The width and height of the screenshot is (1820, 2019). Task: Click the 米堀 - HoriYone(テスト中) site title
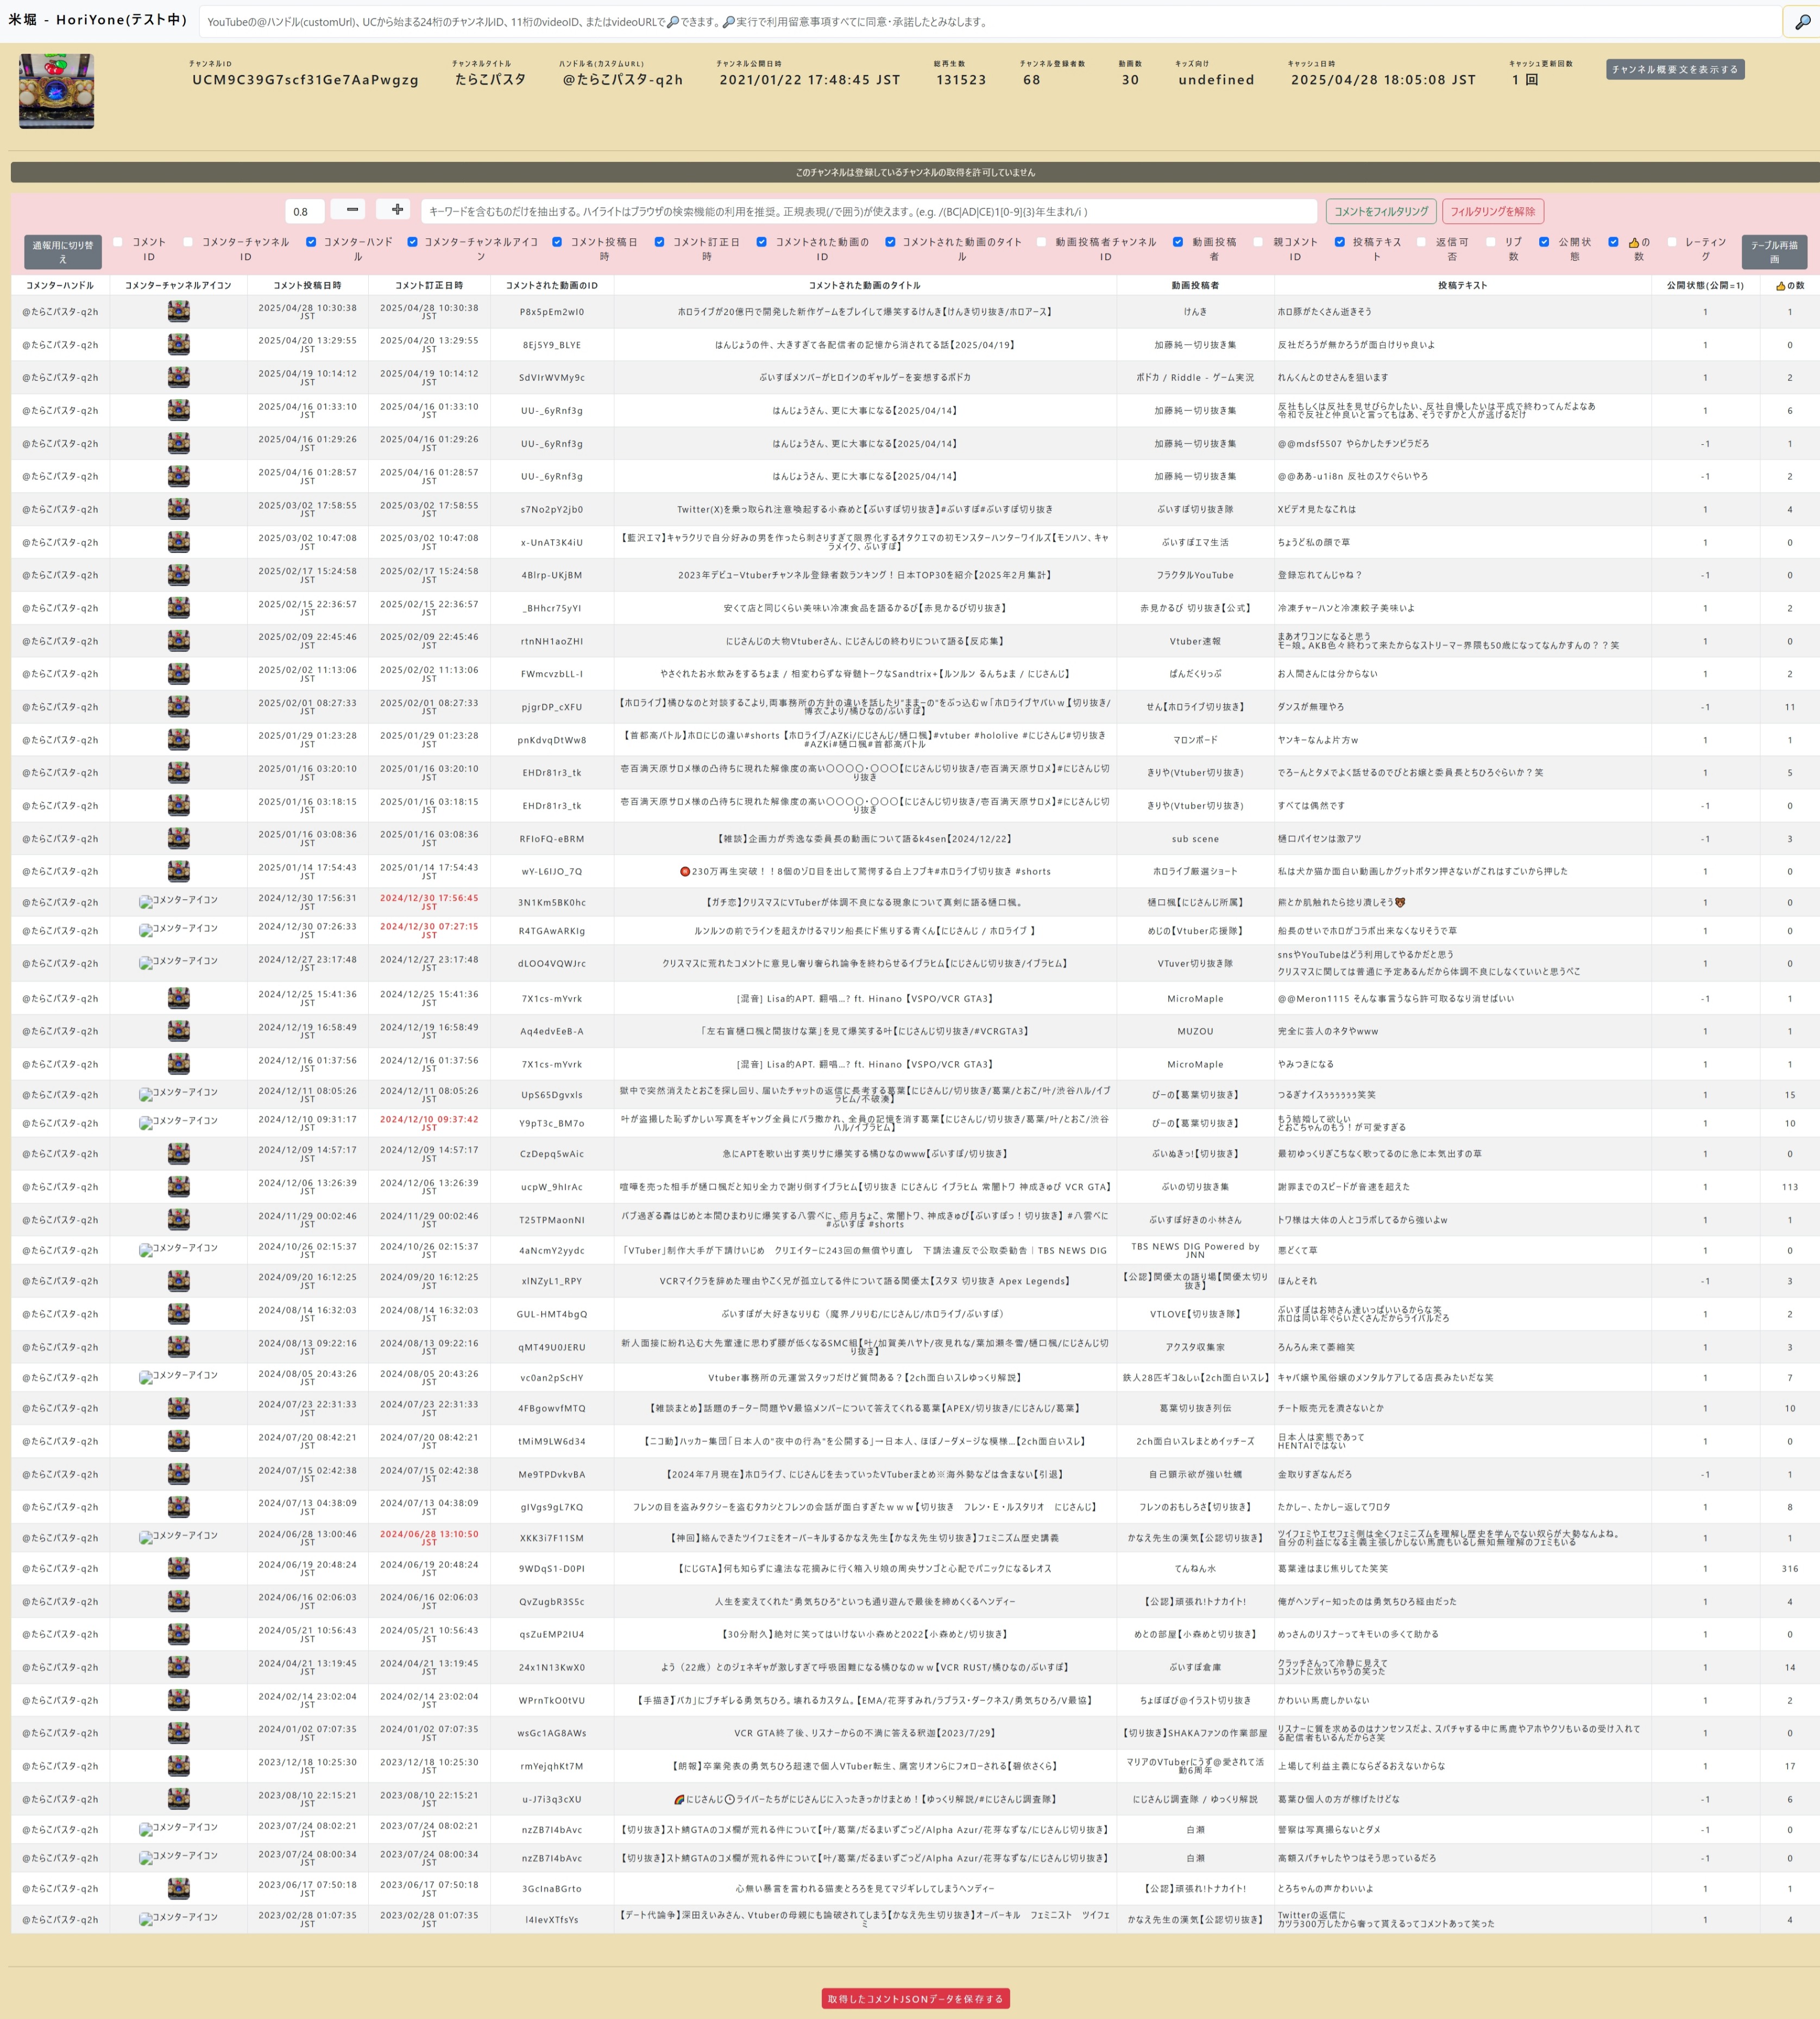(98, 20)
